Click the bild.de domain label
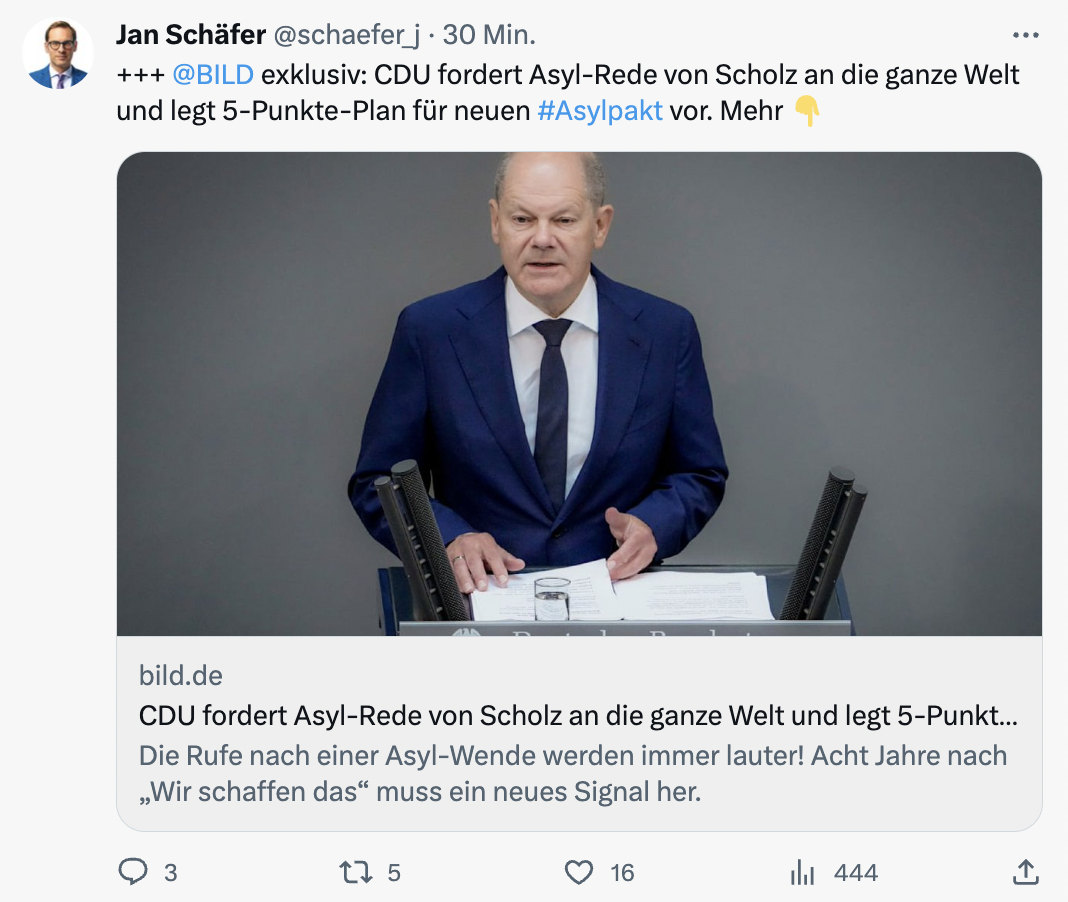1068x902 pixels. (x=181, y=675)
